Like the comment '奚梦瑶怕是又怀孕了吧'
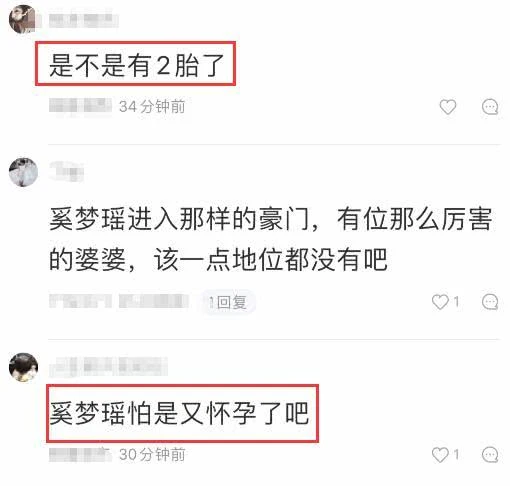The image size is (510, 486). 446,455
